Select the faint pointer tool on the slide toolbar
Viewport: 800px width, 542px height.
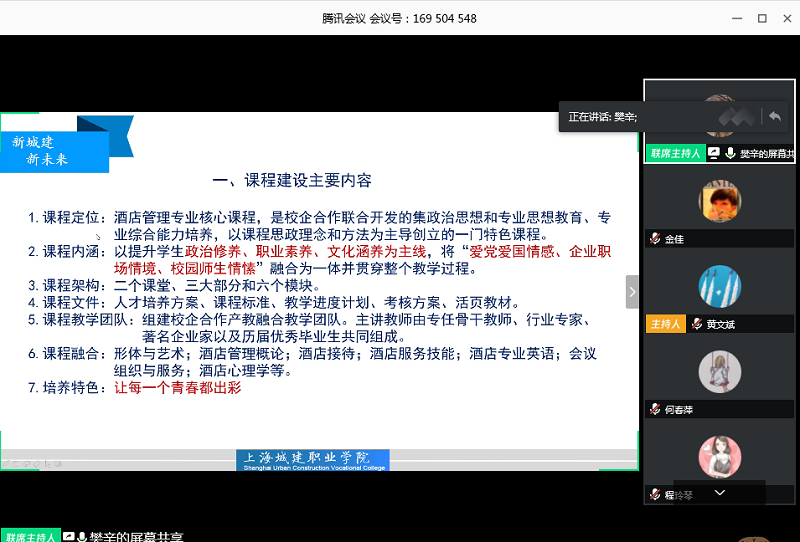point(47,464)
